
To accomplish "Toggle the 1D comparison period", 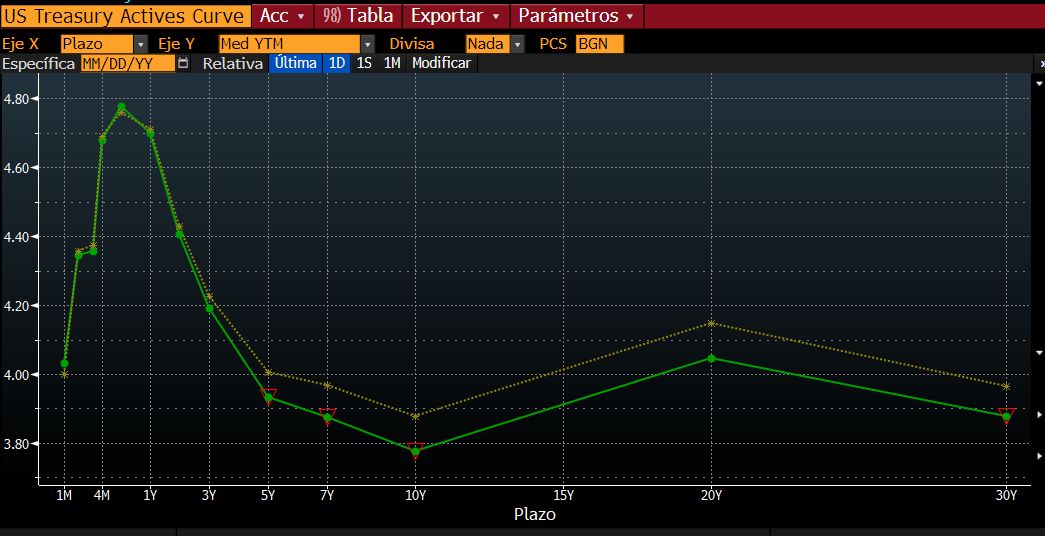I will [x=337, y=63].
